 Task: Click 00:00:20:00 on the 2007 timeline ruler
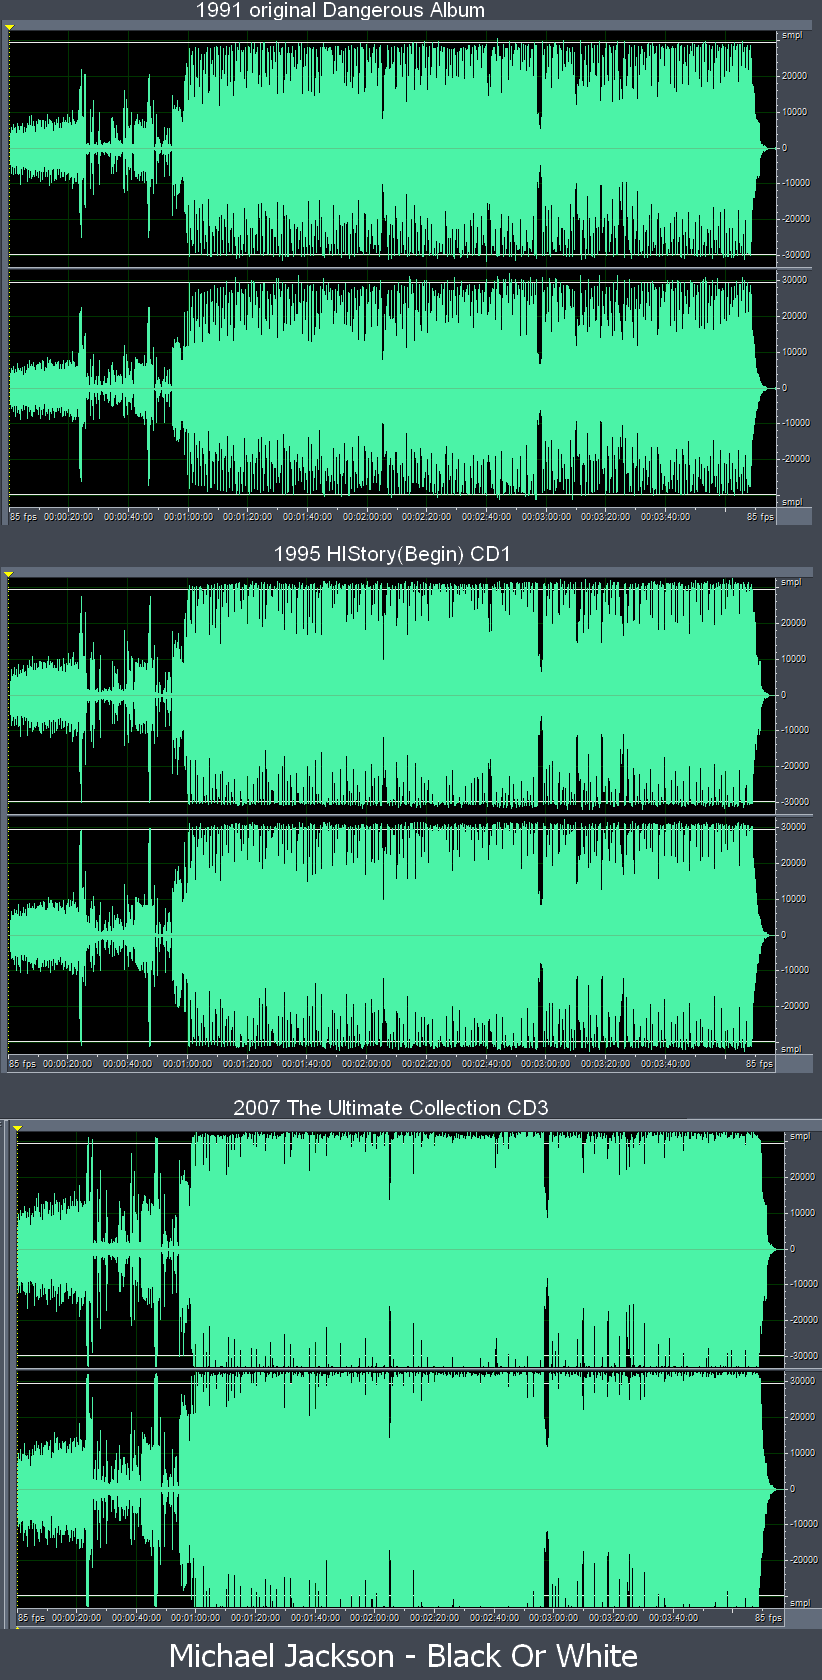coord(76,1617)
